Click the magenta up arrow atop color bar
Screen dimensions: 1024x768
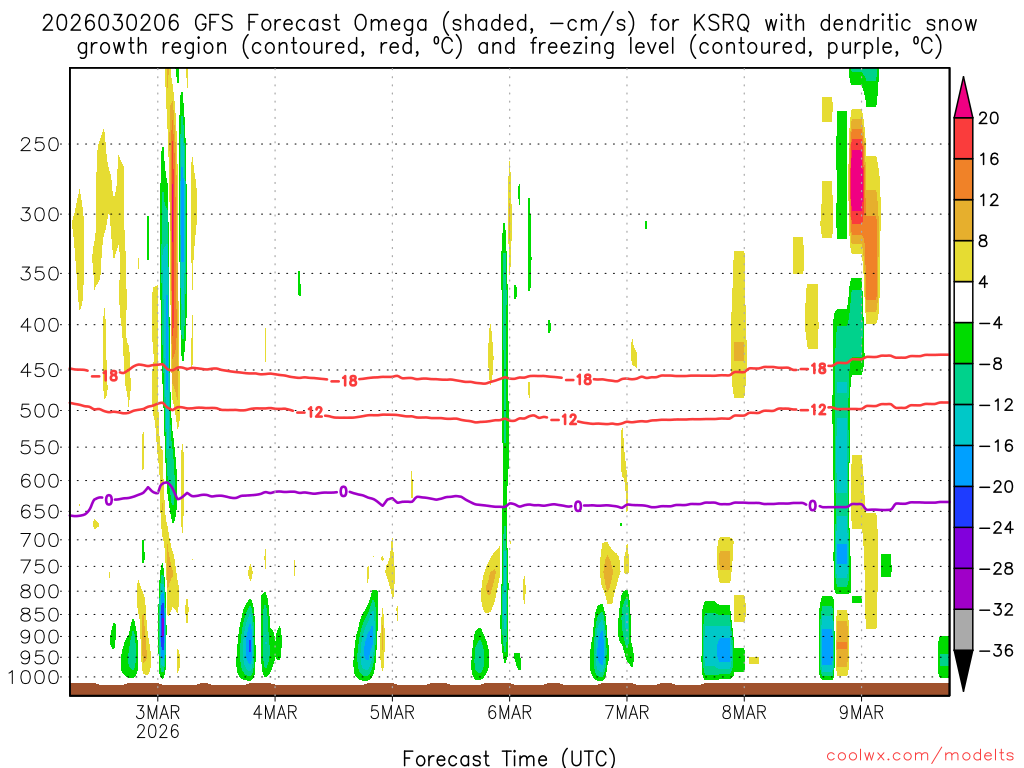pyautogui.click(x=964, y=96)
